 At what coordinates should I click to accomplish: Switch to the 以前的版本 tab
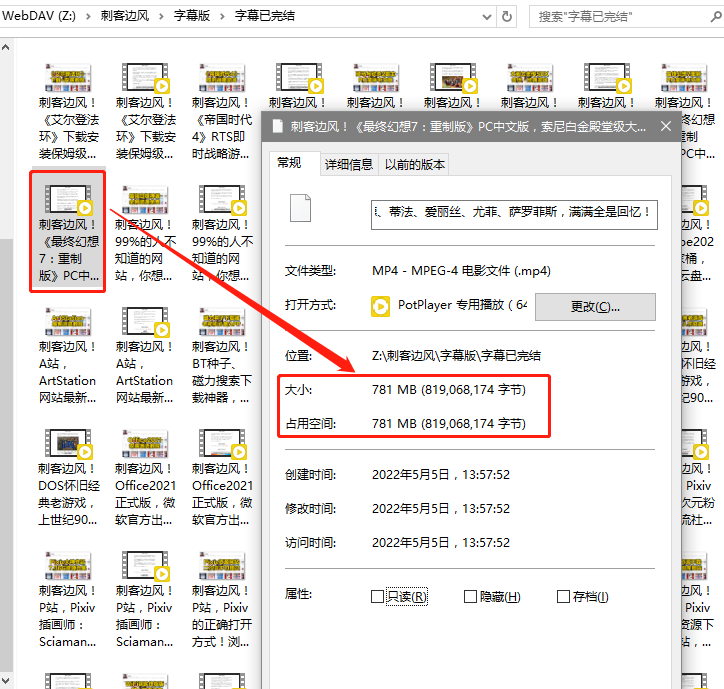click(x=414, y=164)
